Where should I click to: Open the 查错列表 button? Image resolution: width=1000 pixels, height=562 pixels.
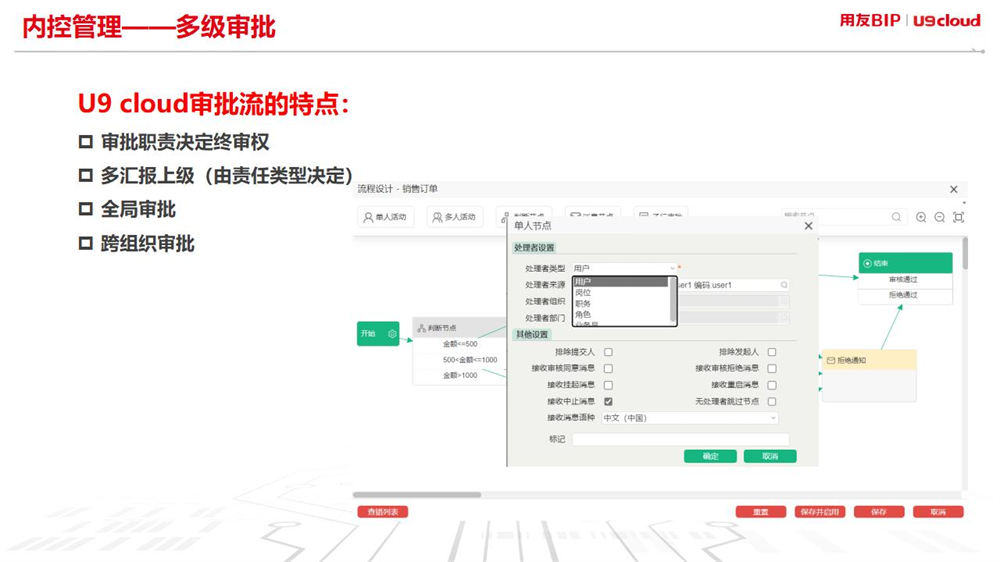[383, 512]
